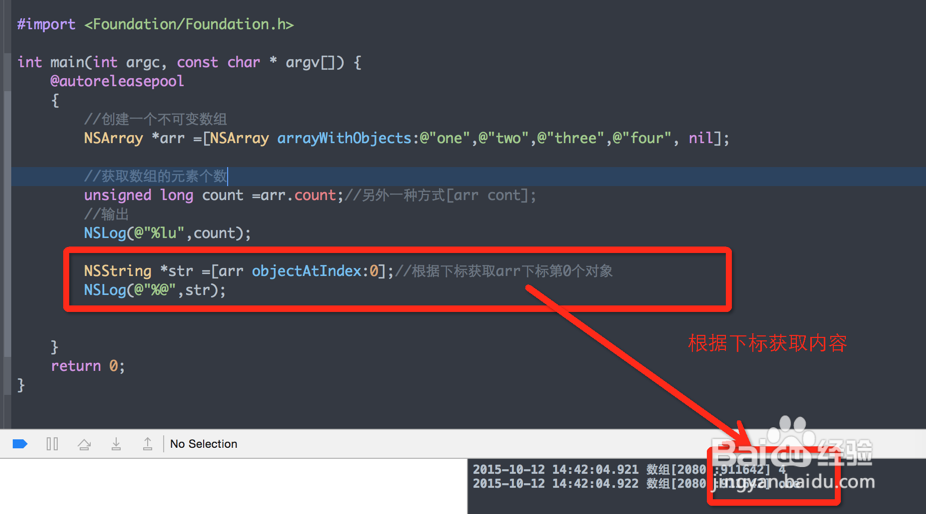
Task: Click the #import Foundation line
Action: click(155, 24)
